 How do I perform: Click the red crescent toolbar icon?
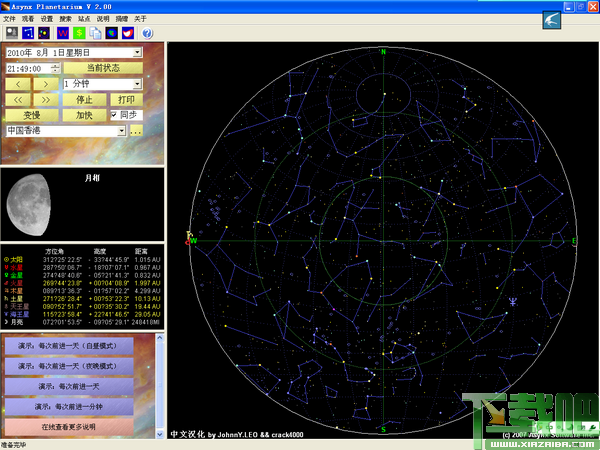(128, 33)
